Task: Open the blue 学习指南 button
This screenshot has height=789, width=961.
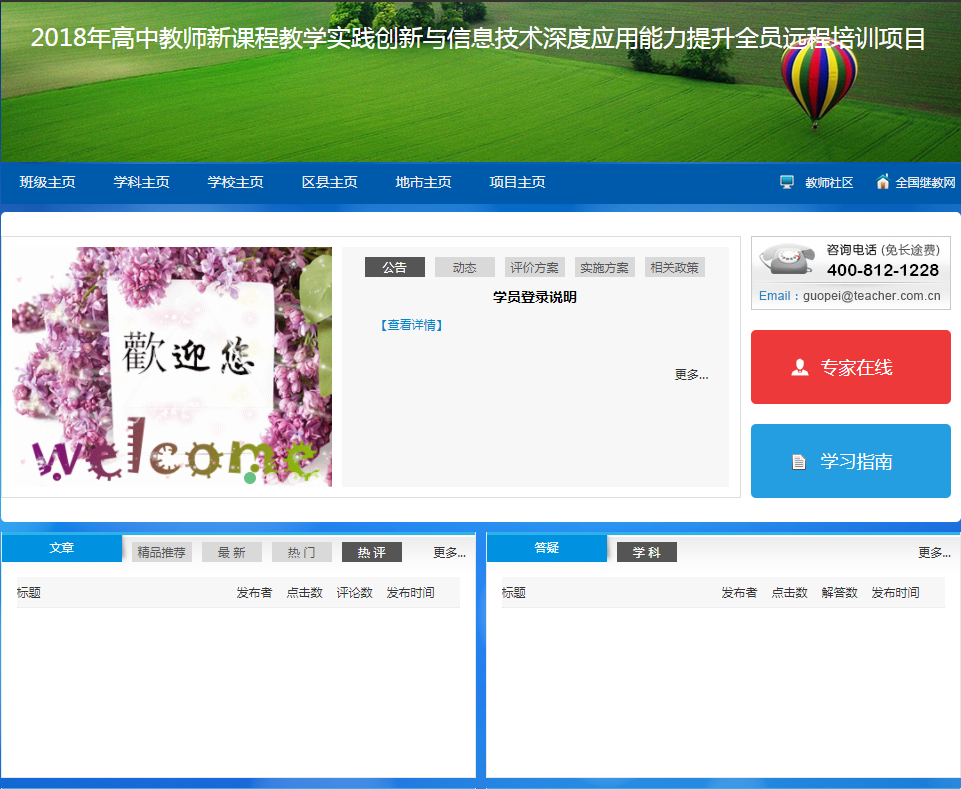Action: coord(851,461)
